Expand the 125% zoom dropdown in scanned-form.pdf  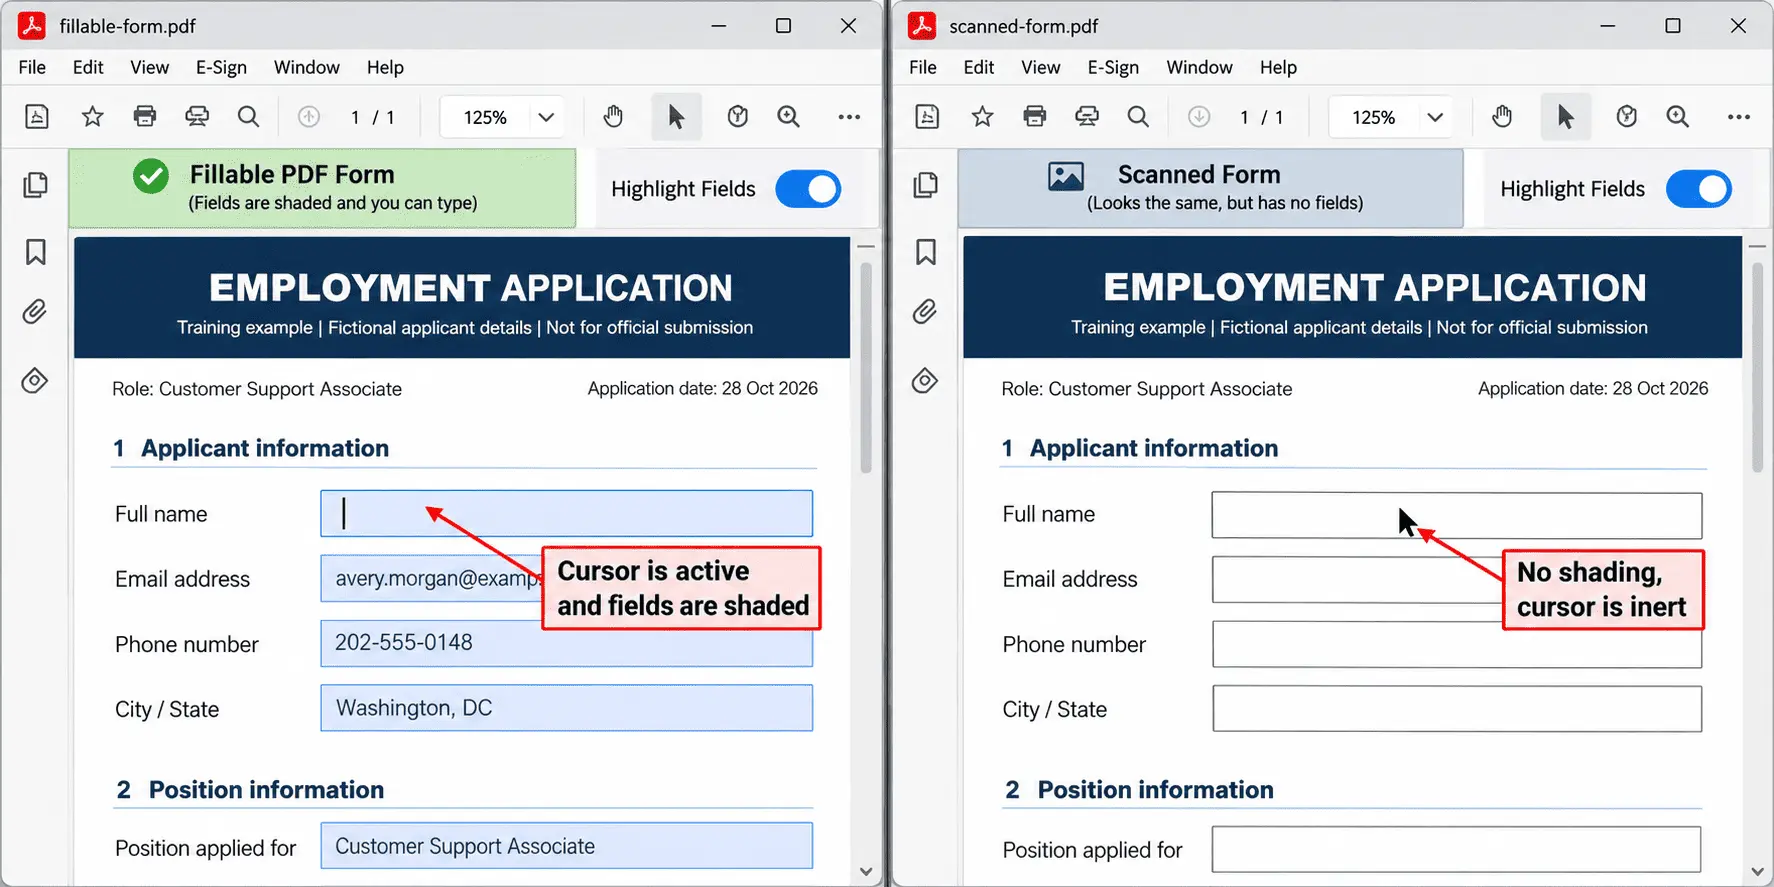(x=1435, y=117)
